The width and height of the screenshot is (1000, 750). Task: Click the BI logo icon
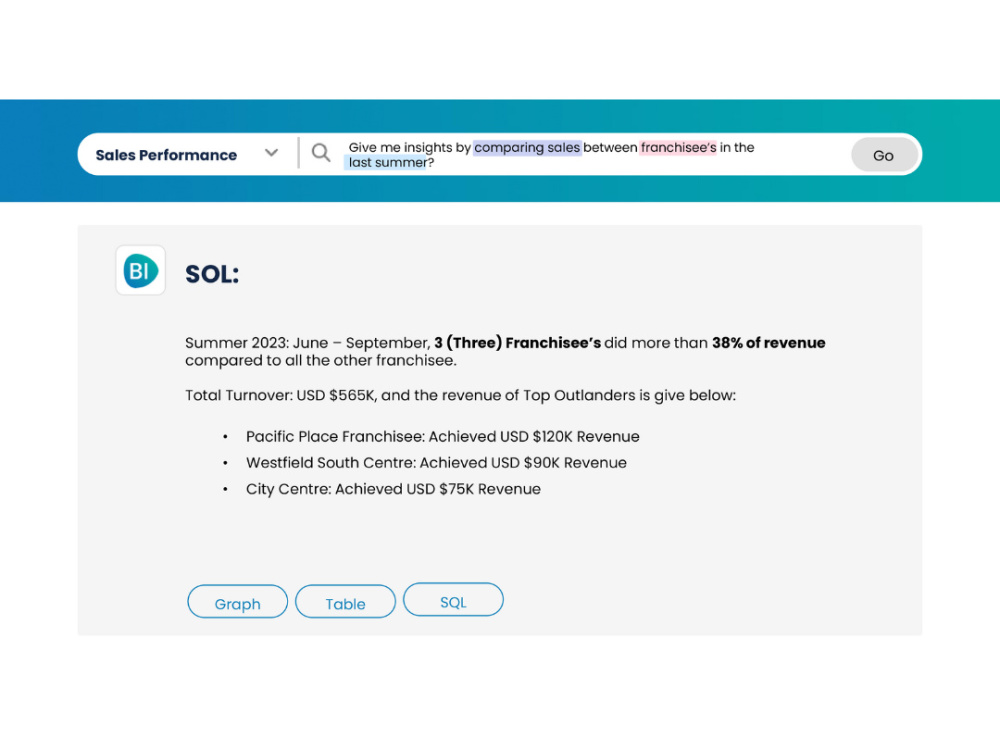click(x=140, y=270)
